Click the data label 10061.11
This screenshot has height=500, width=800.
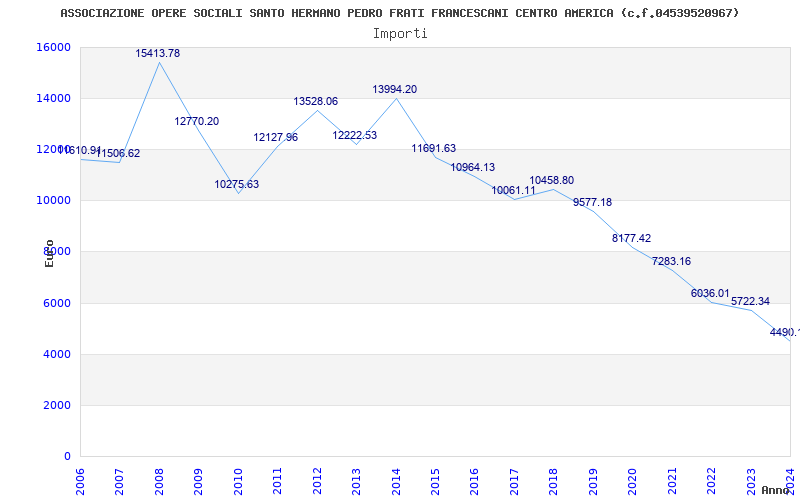coord(513,190)
